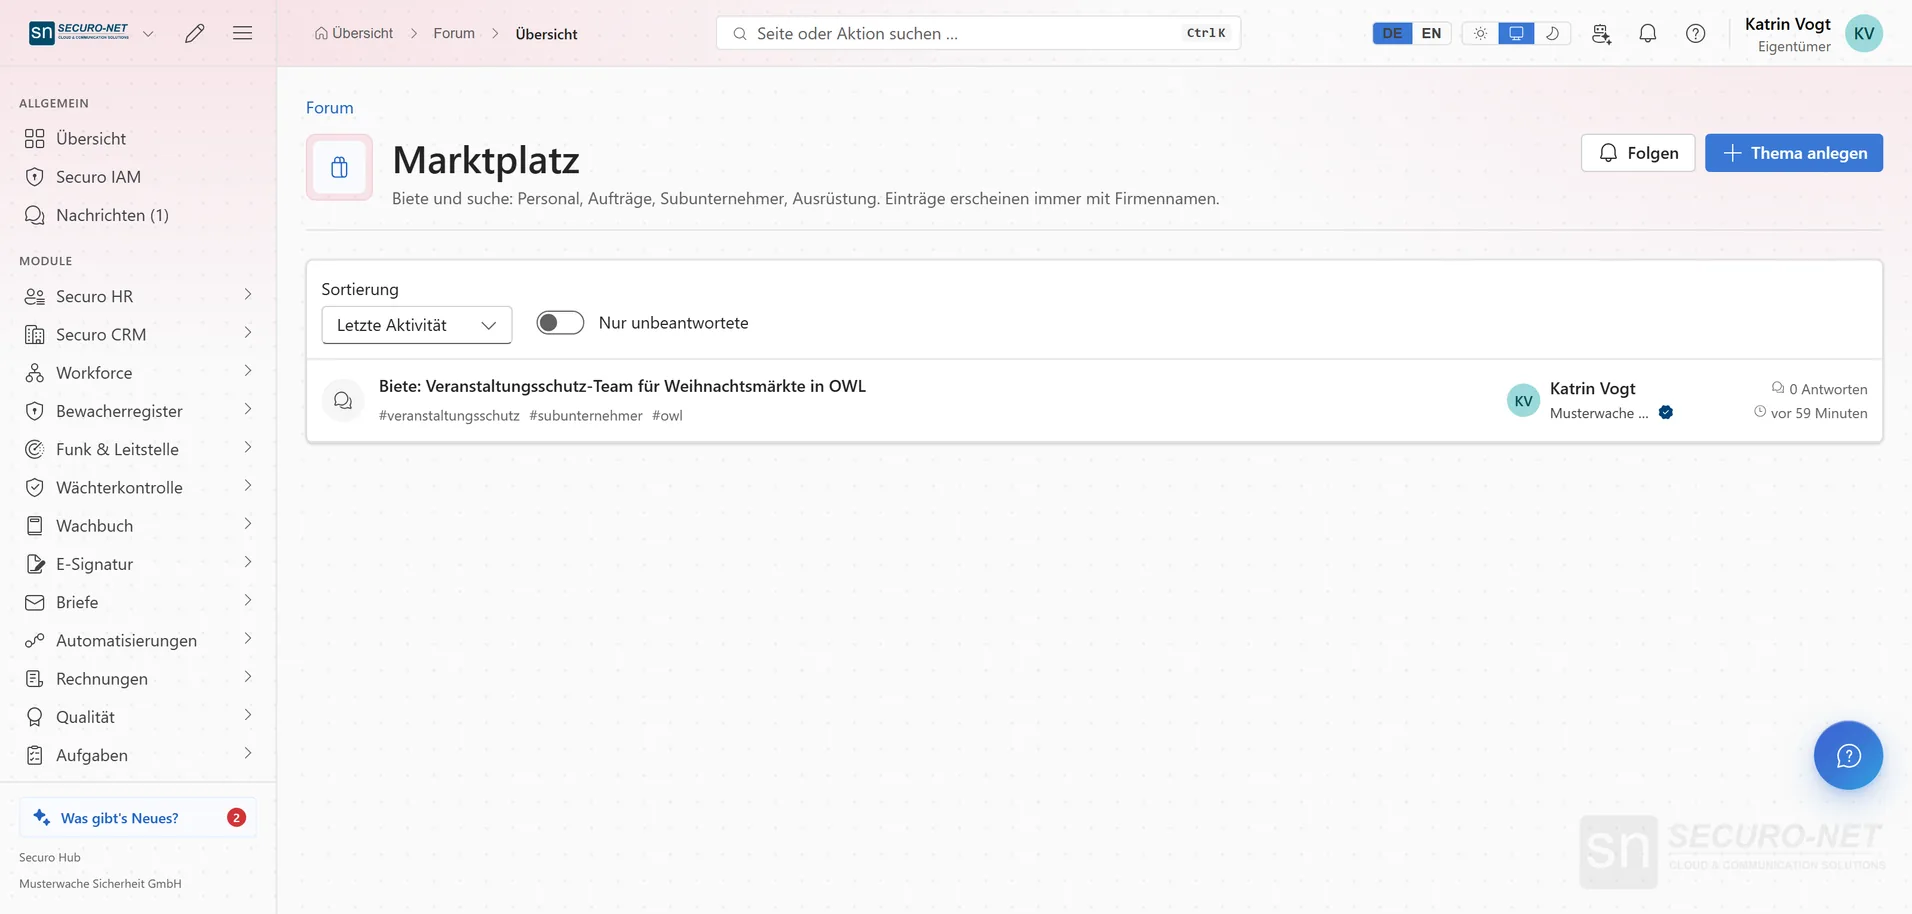Click the user switch icon beside bell

coord(1601,33)
